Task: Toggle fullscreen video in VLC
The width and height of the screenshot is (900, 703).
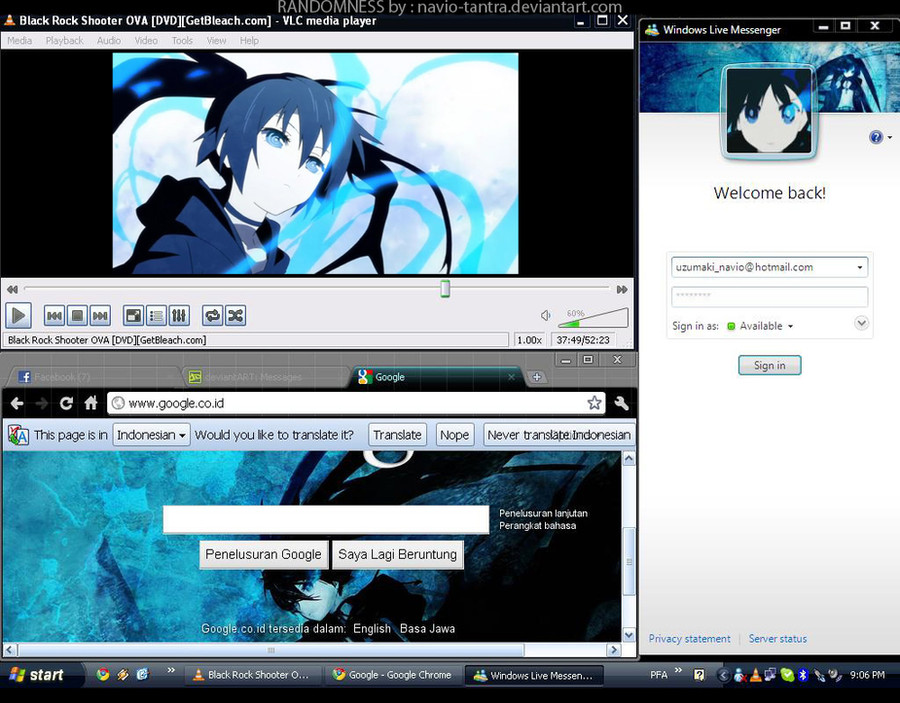Action: (x=133, y=316)
